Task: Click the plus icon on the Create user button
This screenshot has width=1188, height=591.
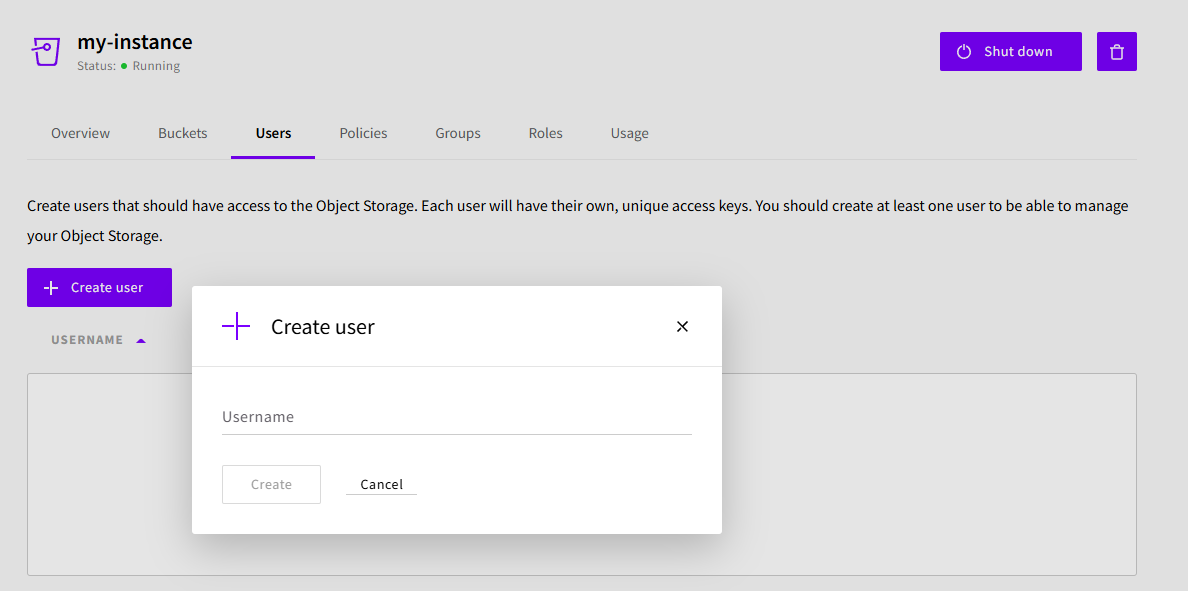Action: (50, 287)
